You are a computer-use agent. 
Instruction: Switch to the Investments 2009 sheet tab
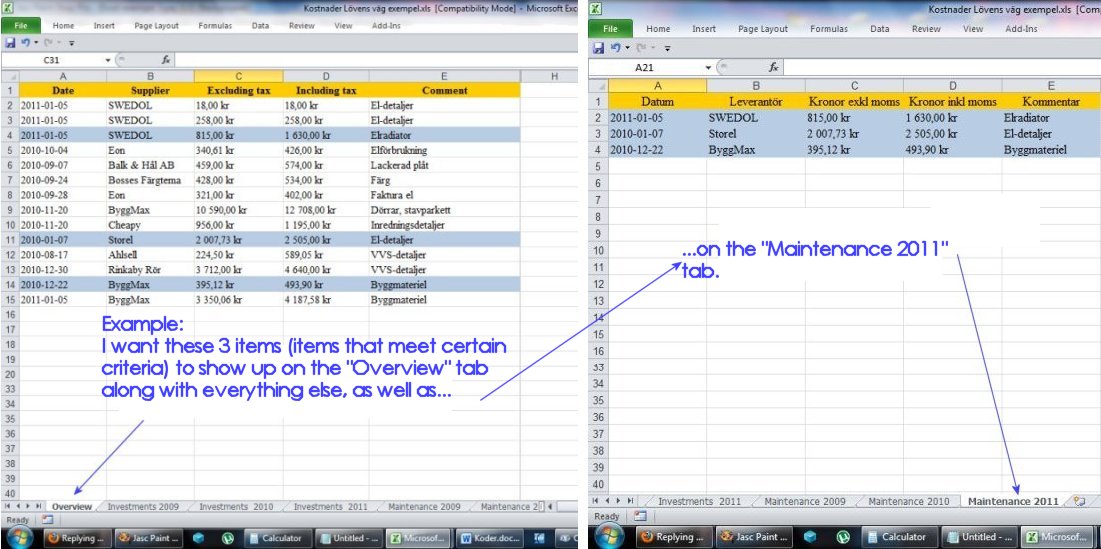point(142,506)
